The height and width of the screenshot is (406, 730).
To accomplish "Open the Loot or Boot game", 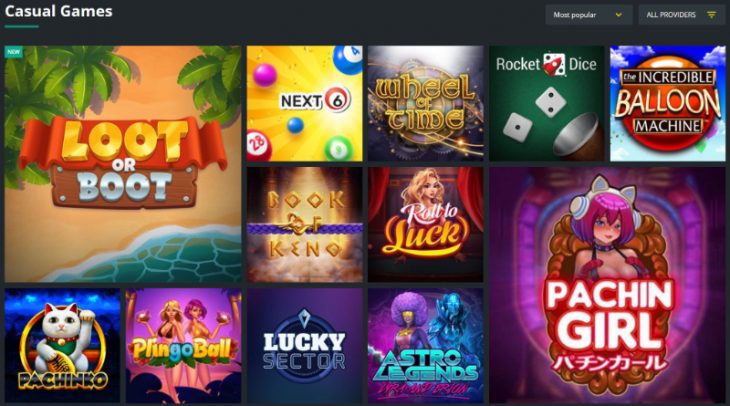I will (x=123, y=163).
